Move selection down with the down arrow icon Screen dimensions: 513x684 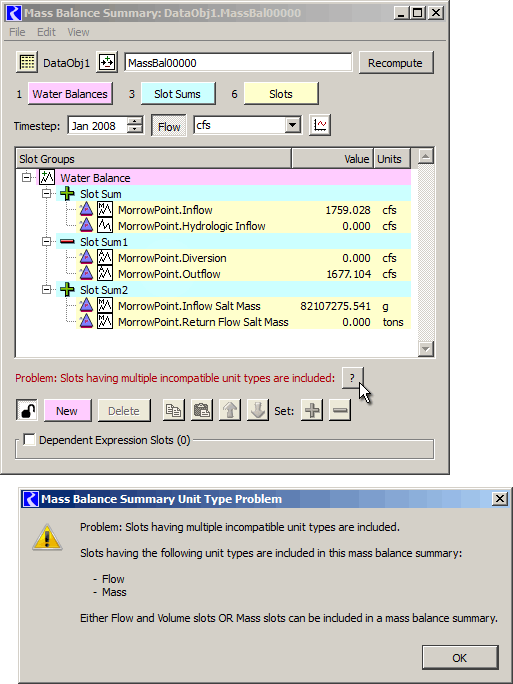click(x=258, y=410)
